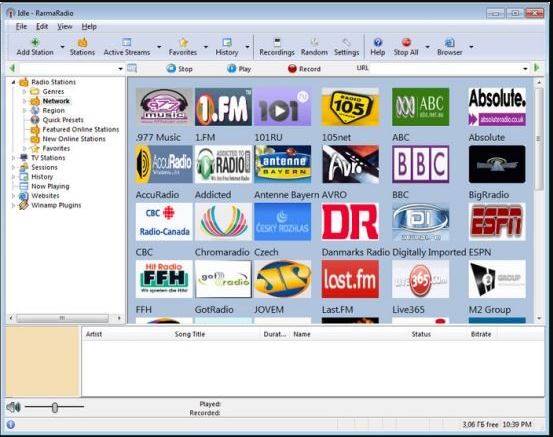The image size is (553, 437).
Task: Collapse the Radio Stations tree node
Action: [13, 82]
